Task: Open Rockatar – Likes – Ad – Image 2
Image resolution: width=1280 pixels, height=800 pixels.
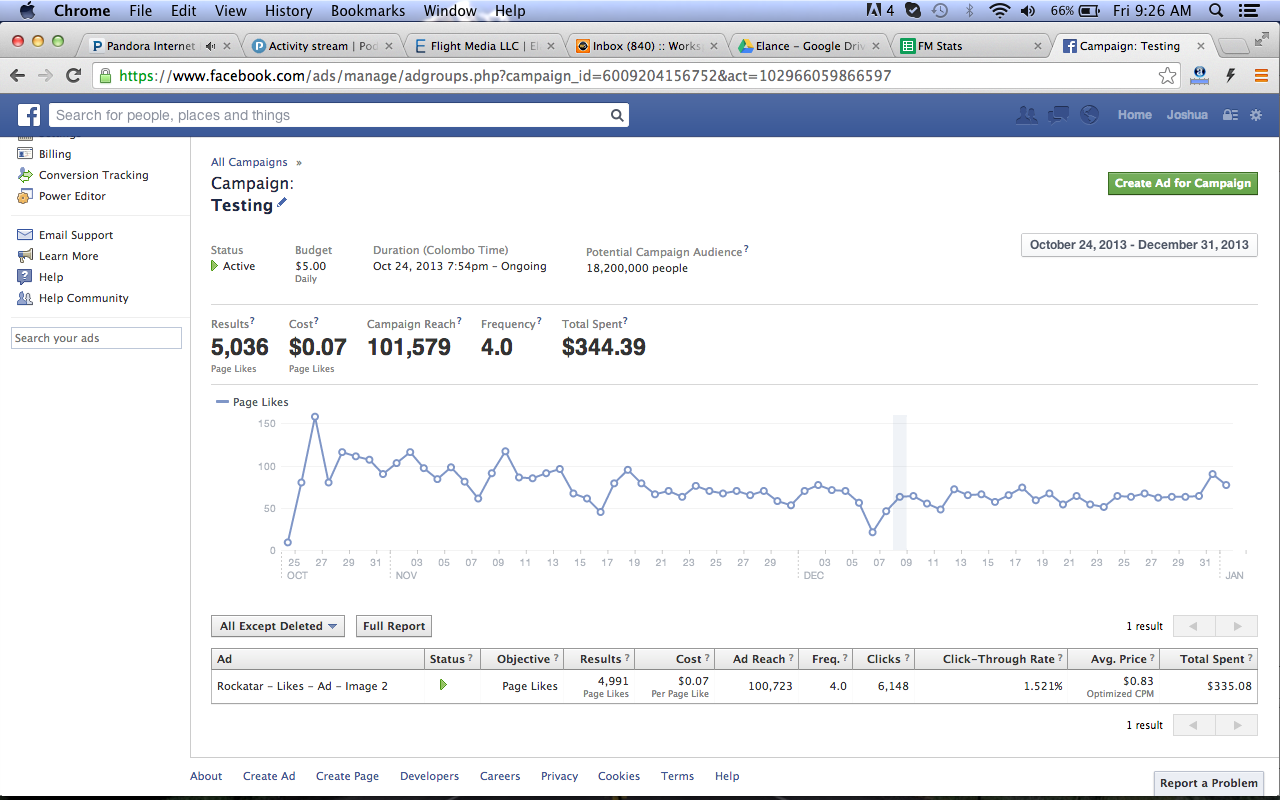Action: click(302, 686)
